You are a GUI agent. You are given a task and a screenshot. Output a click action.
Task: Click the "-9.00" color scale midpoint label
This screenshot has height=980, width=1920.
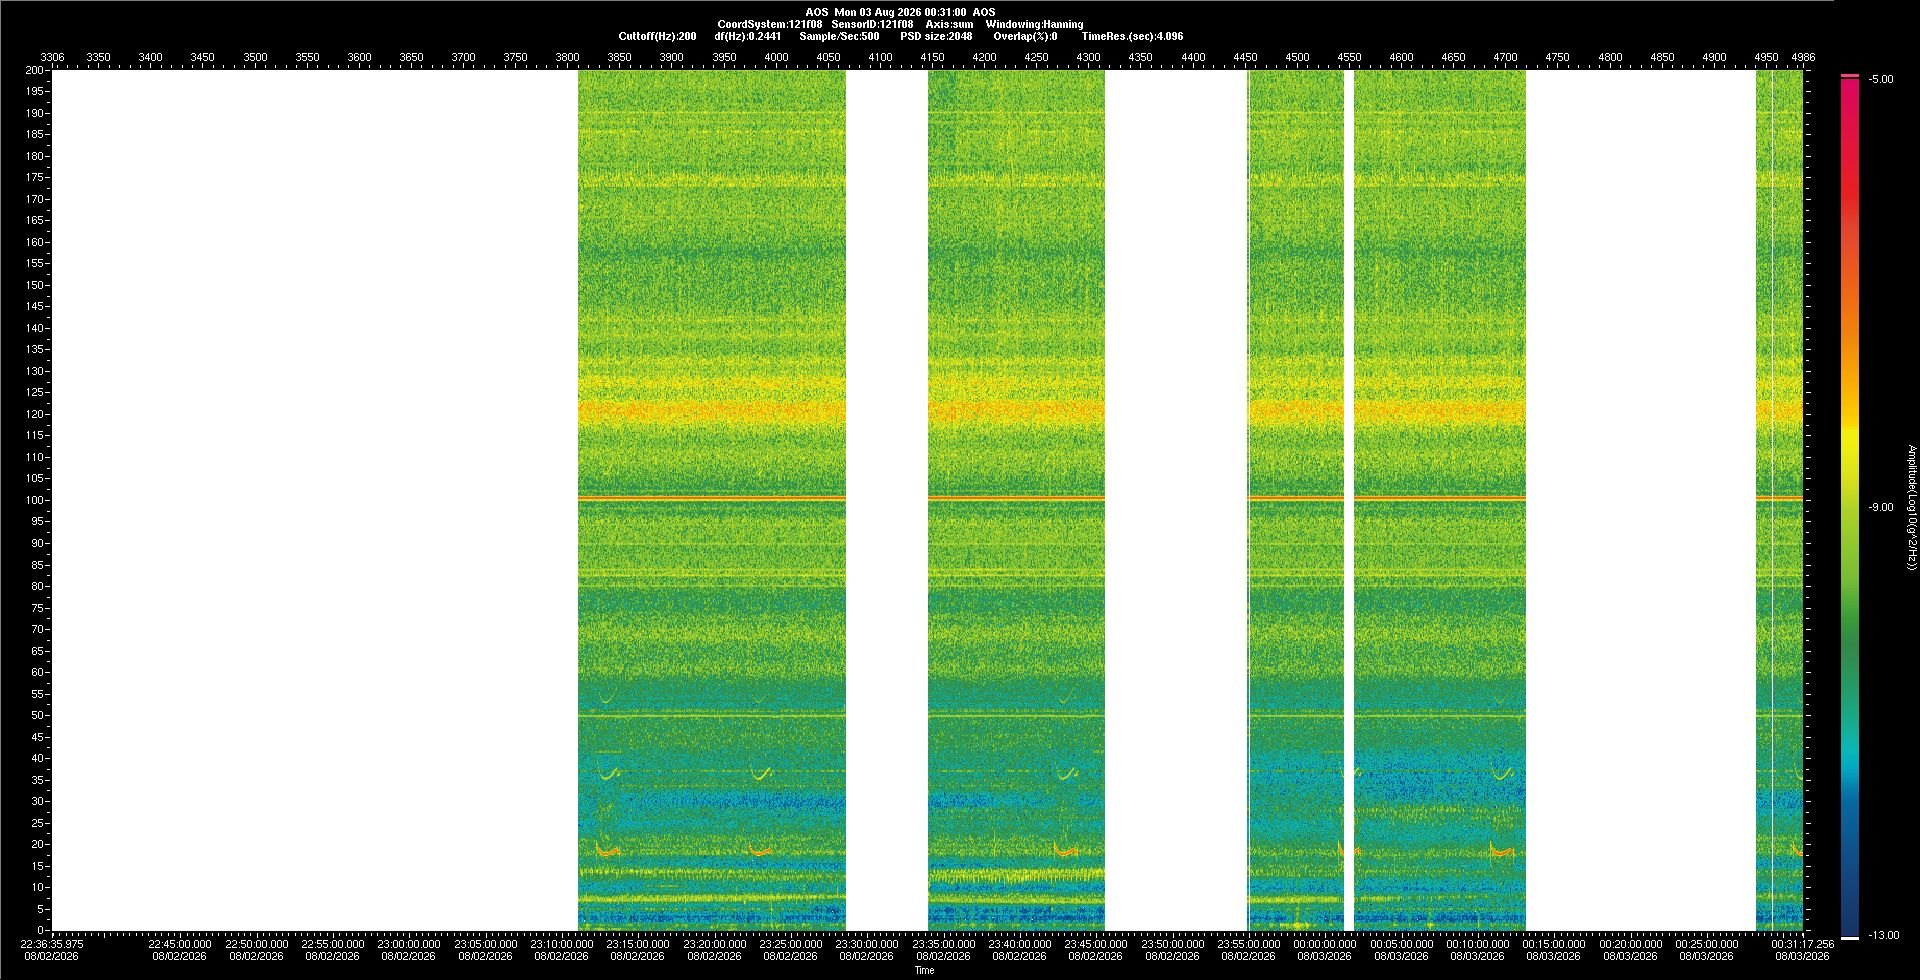click(1881, 507)
